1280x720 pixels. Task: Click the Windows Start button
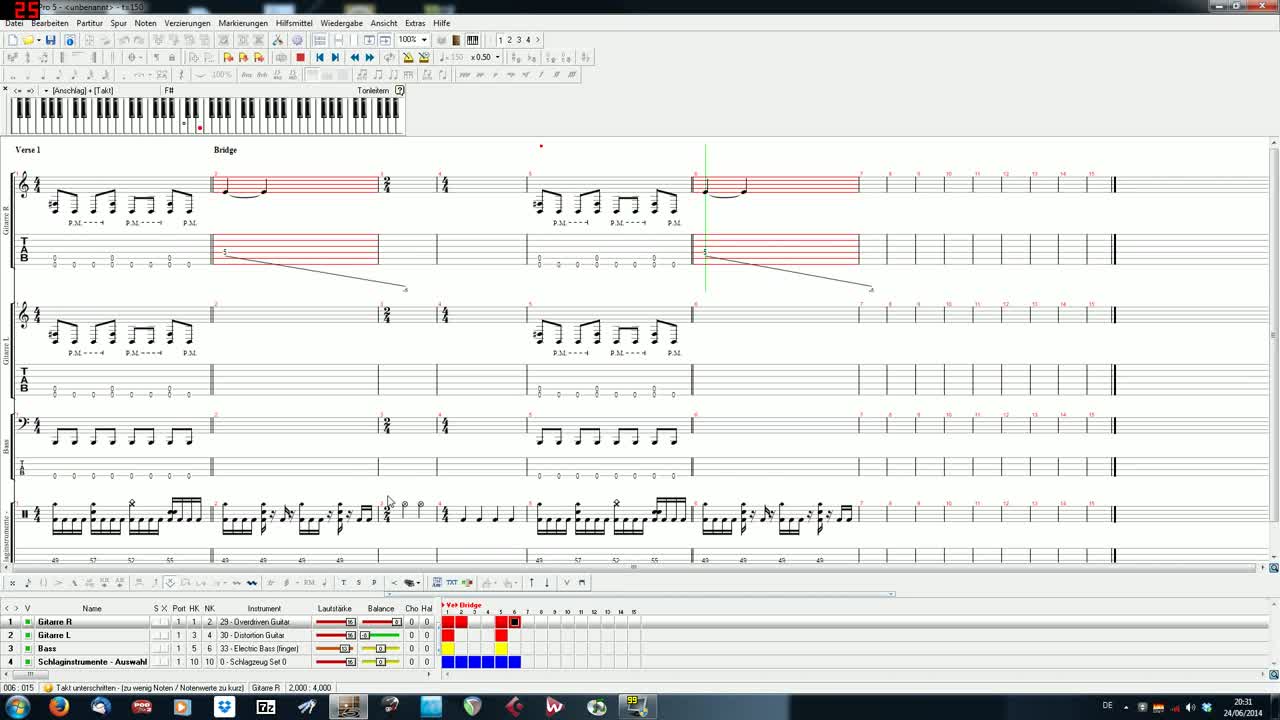[x=17, y=707]
